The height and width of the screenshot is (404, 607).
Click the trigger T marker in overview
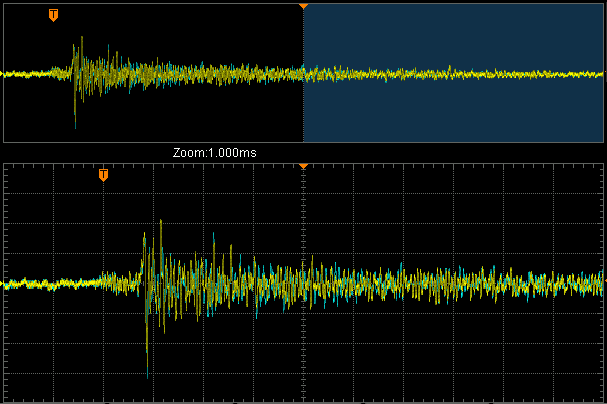pos(53,15)
